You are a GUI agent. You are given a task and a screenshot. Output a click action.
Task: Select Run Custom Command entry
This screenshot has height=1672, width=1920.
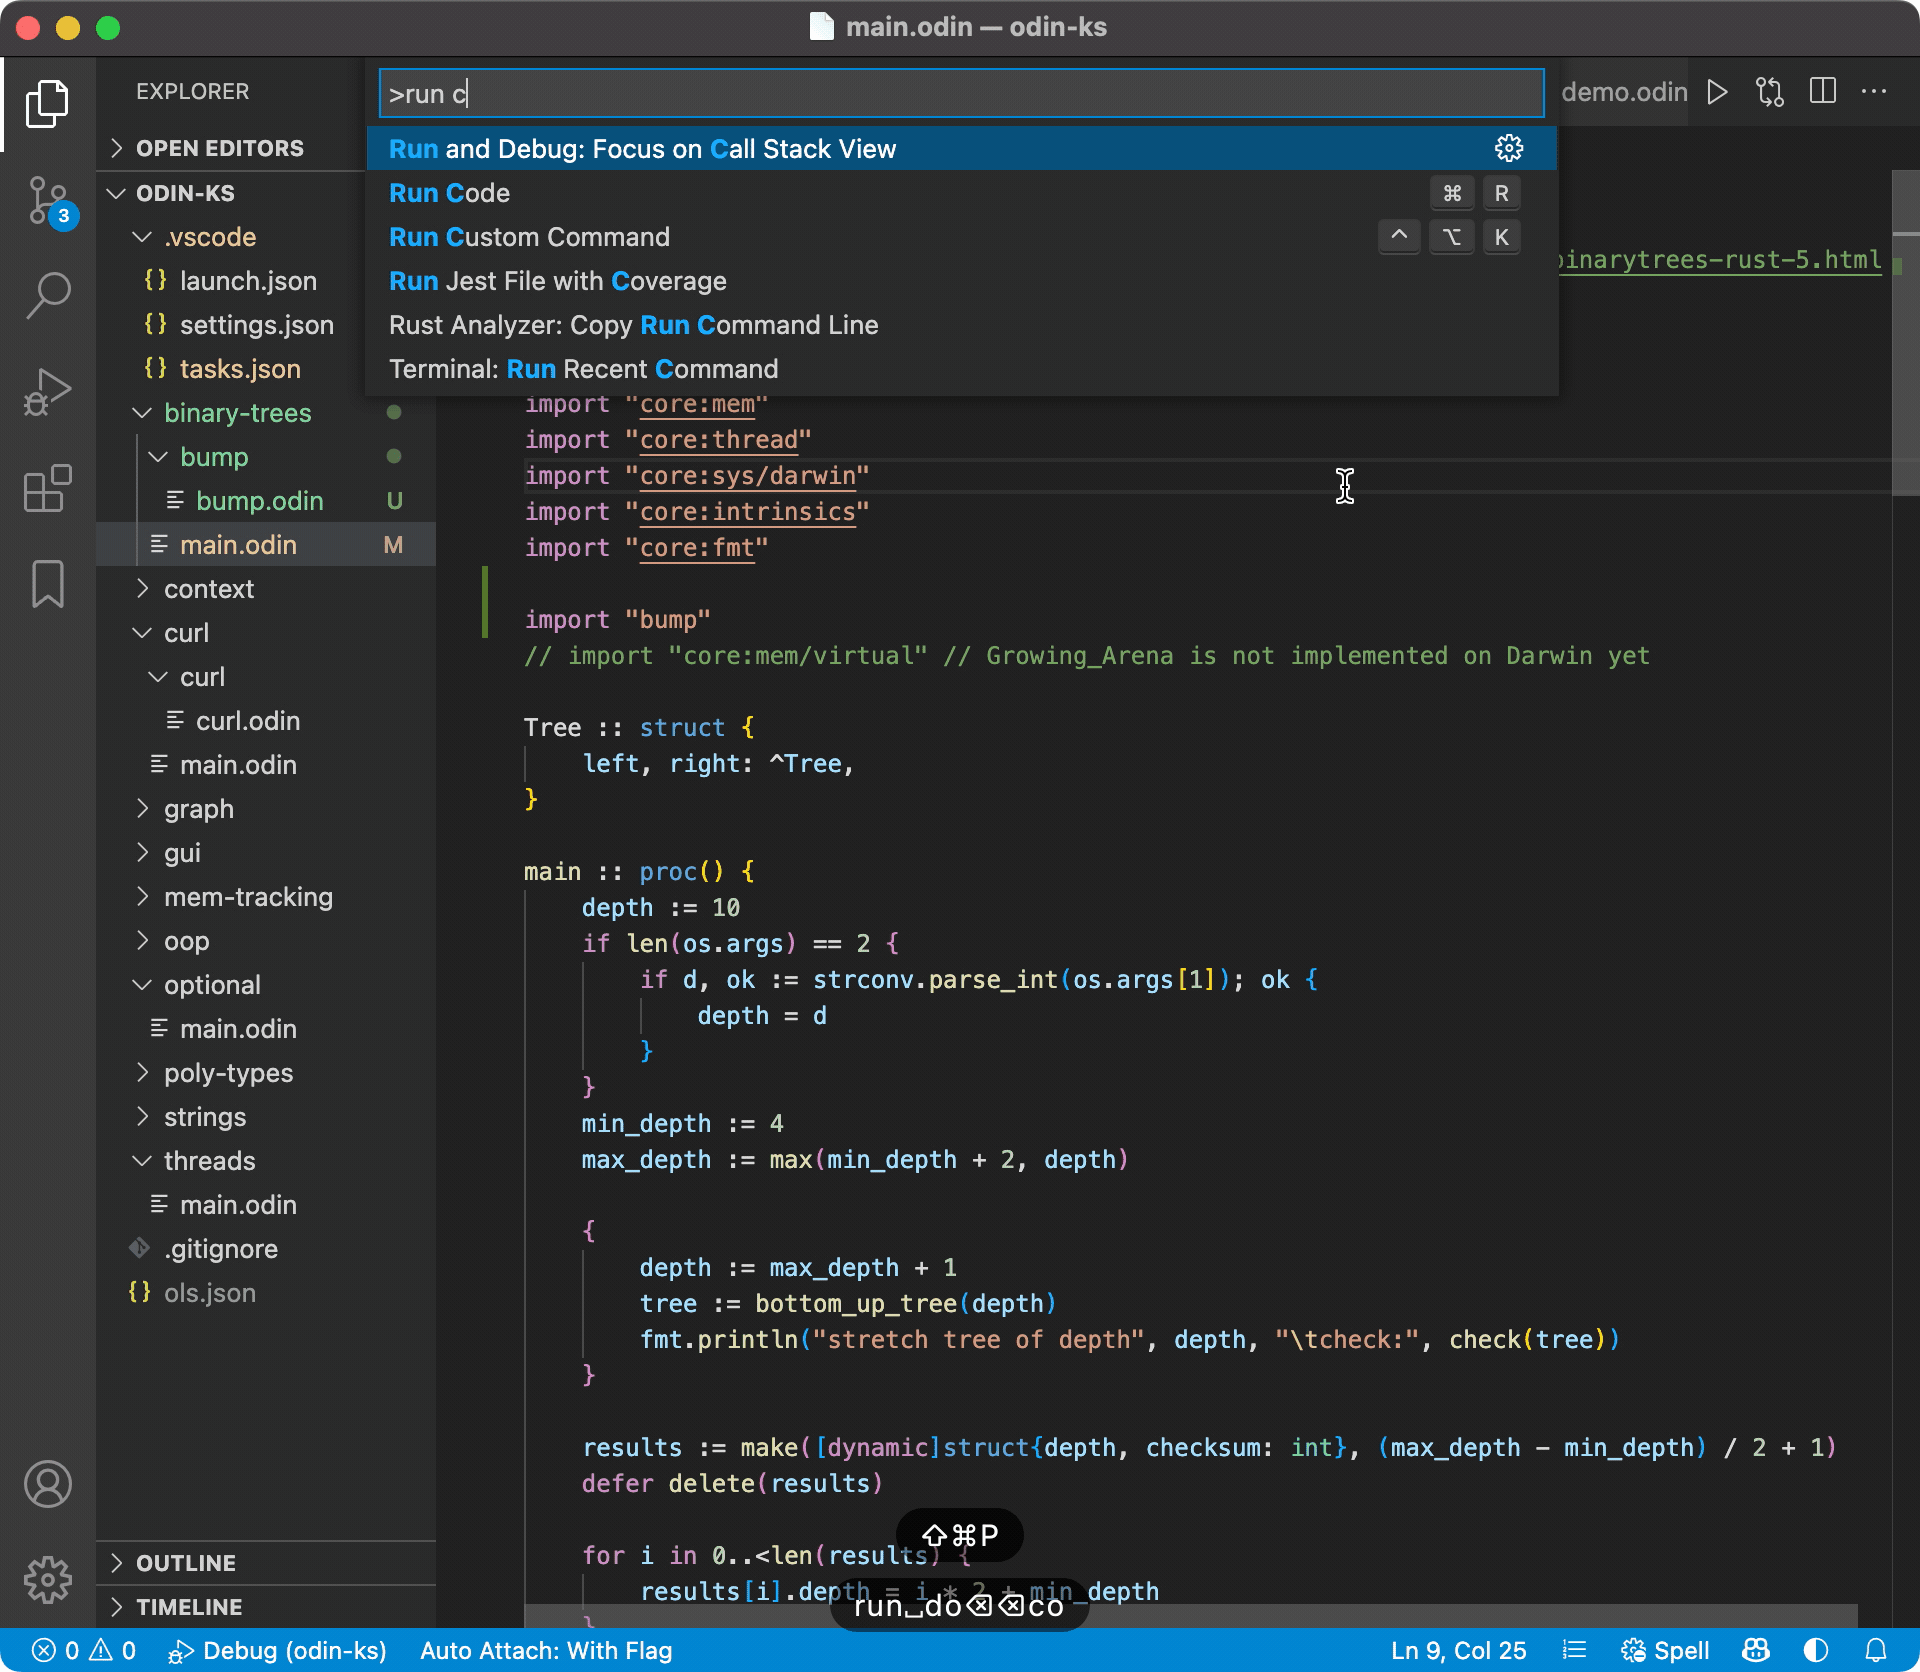(x=962, y=237)
